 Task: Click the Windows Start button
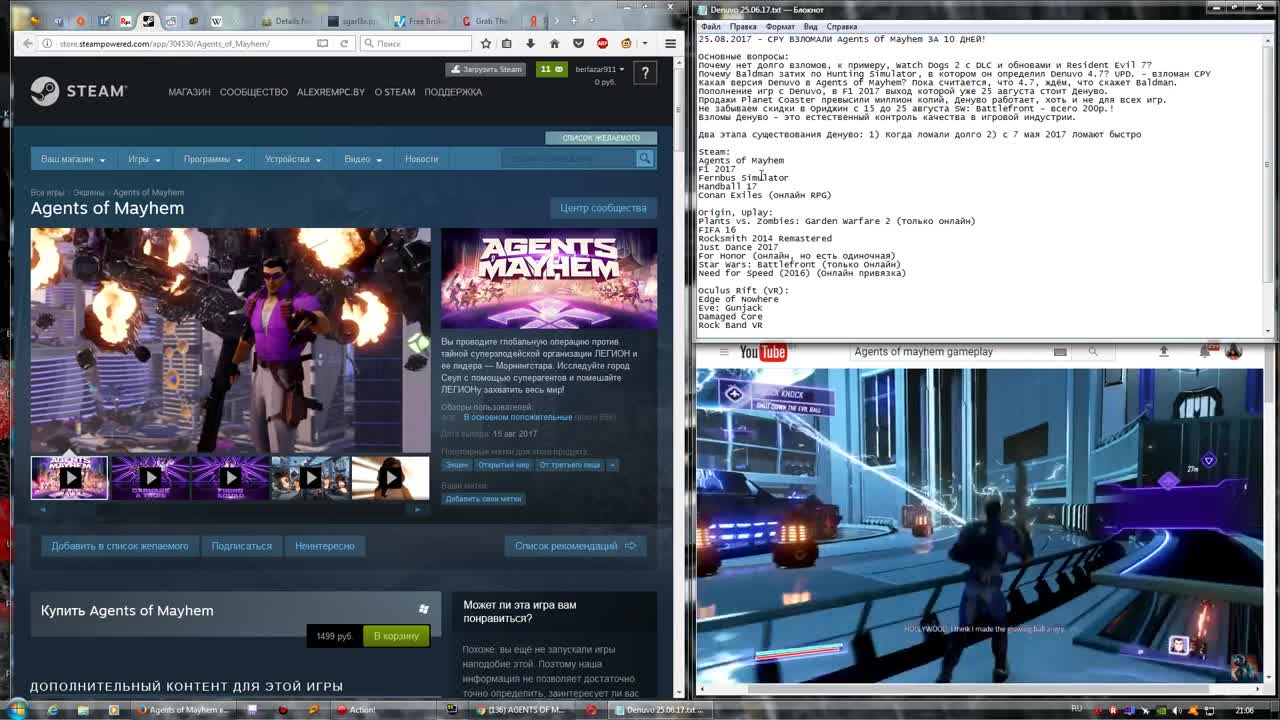click(18, 710)
